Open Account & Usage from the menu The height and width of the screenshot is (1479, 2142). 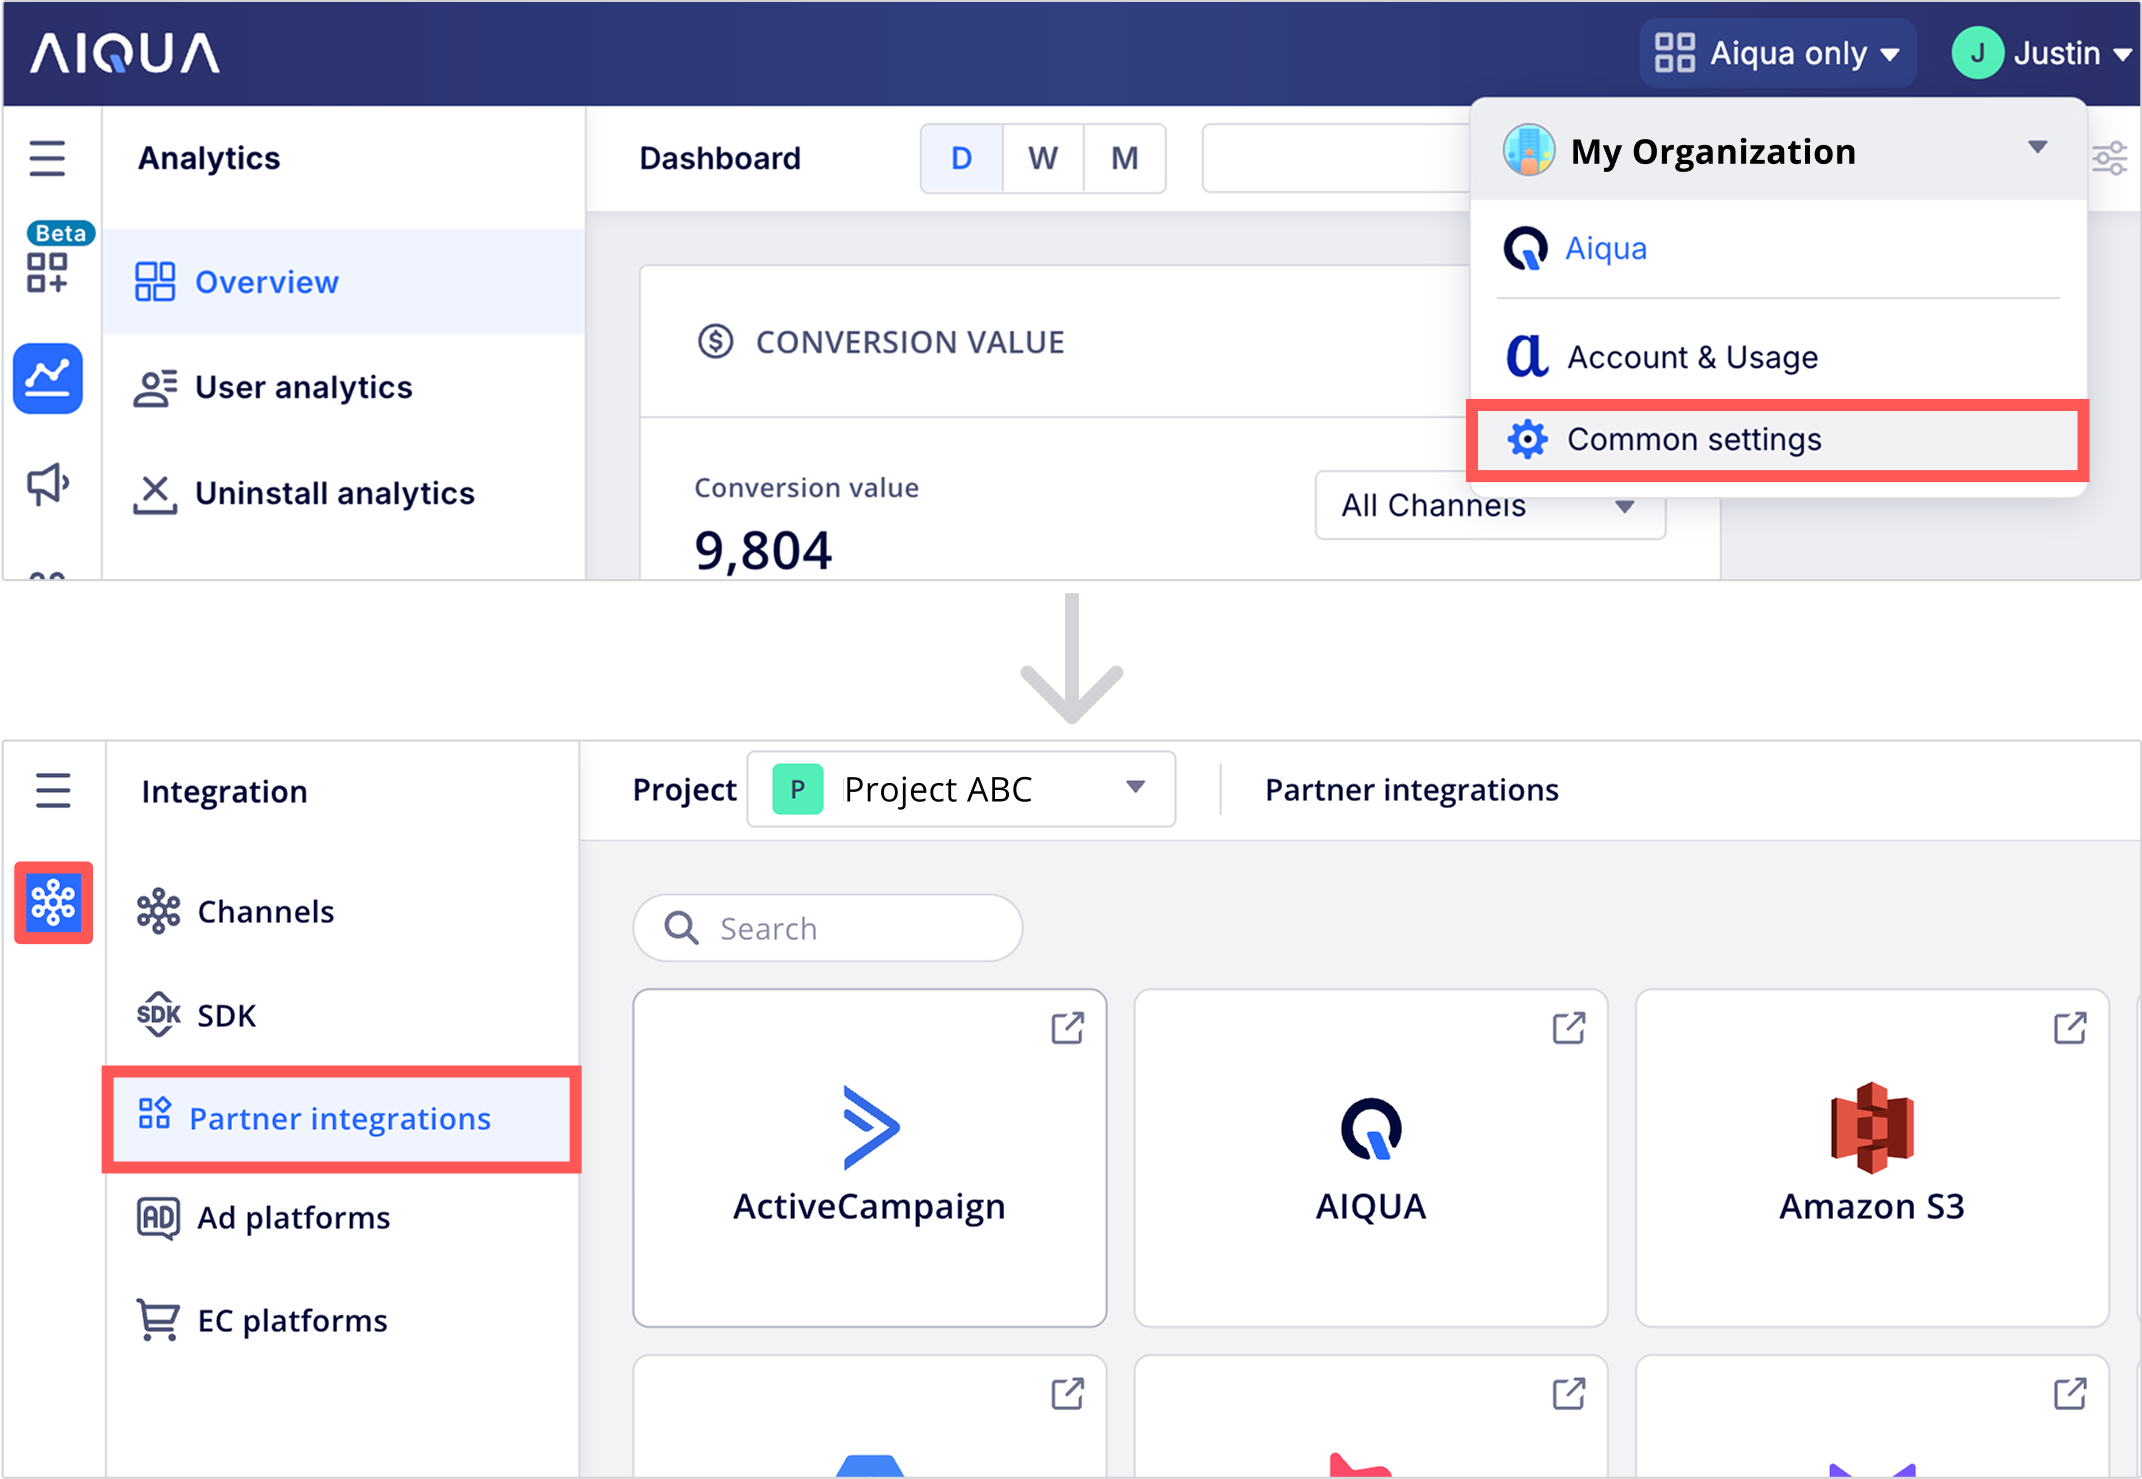[1778, 356]
